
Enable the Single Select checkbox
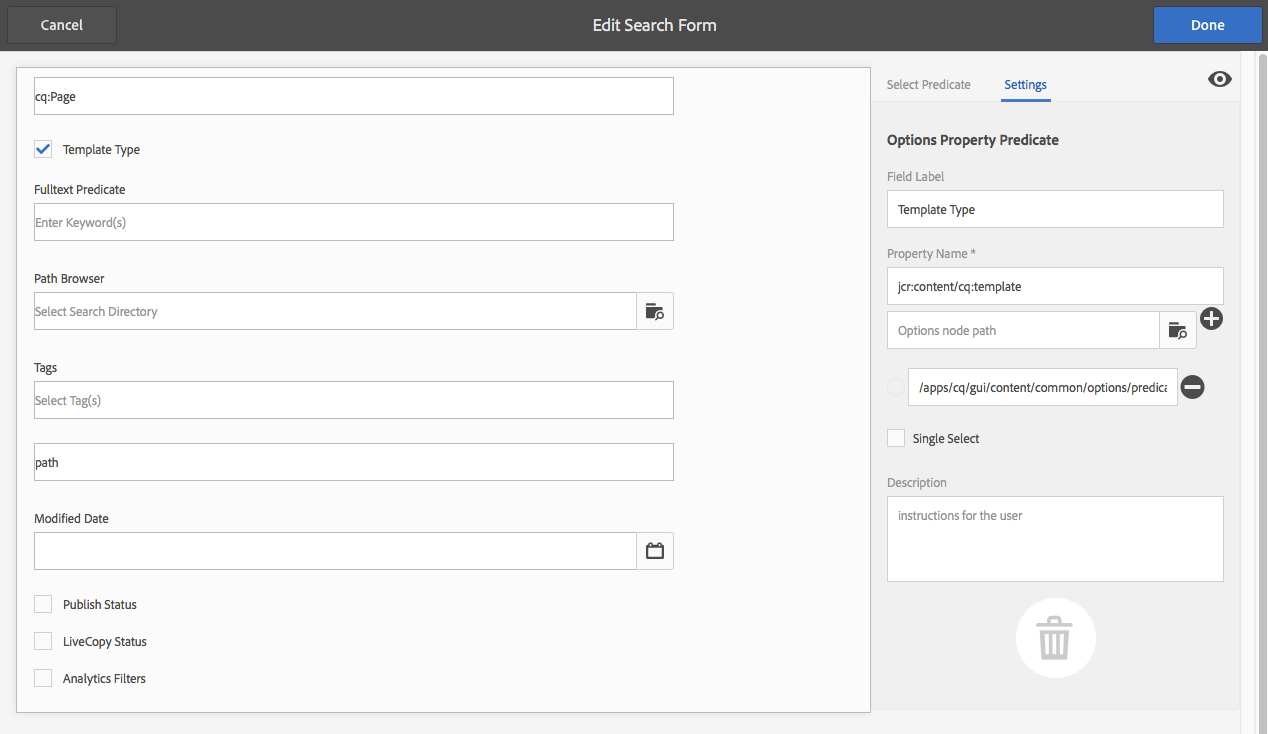click(896, 438)
